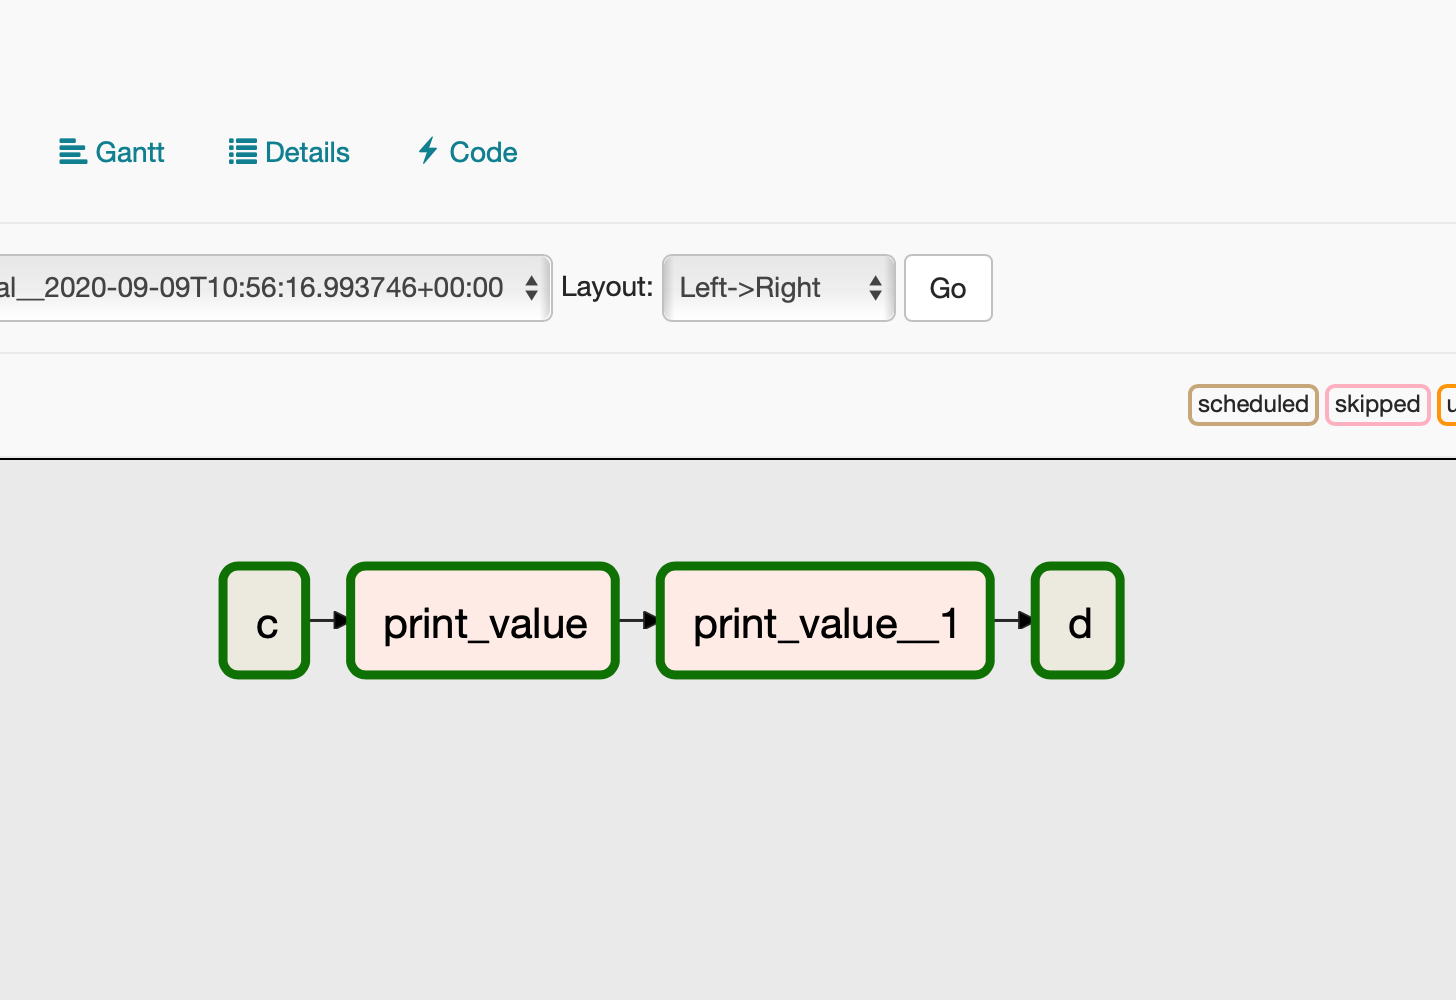Image resolution: width=1456 pixels, height=1000 pixels.
Task: Click the Layout: label text
Action: [x=607, y=287]
